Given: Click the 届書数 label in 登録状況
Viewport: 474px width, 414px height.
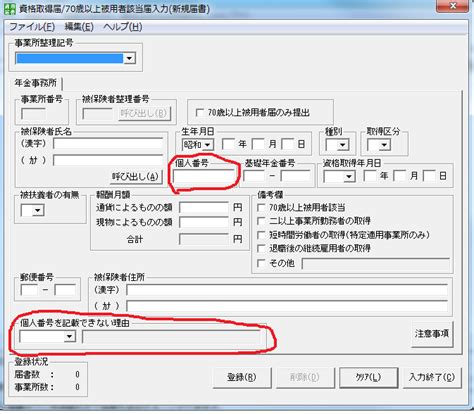Looking at the screenshot, I should (x=27, y=375).
